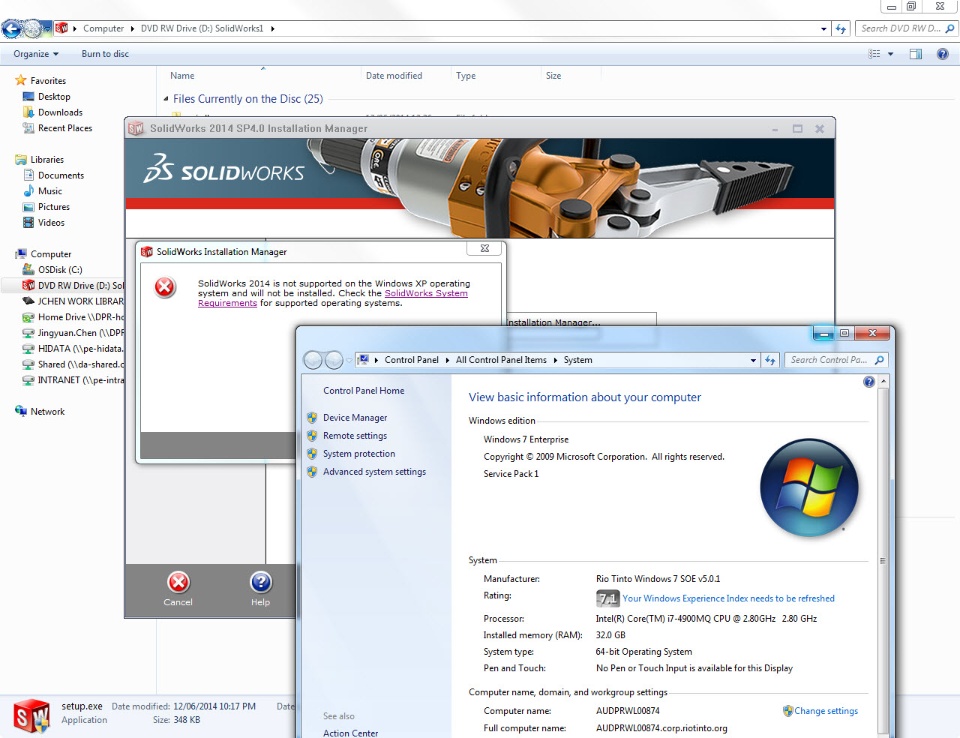Click the setup.exe SolidWorks icon in details pane

tap(31, 716)
